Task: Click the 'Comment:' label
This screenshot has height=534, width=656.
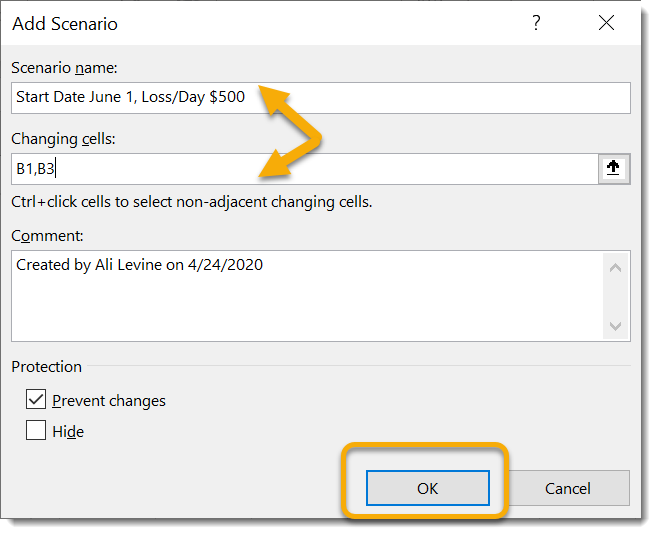Action: pyautogui.click(x=47, y=235)
